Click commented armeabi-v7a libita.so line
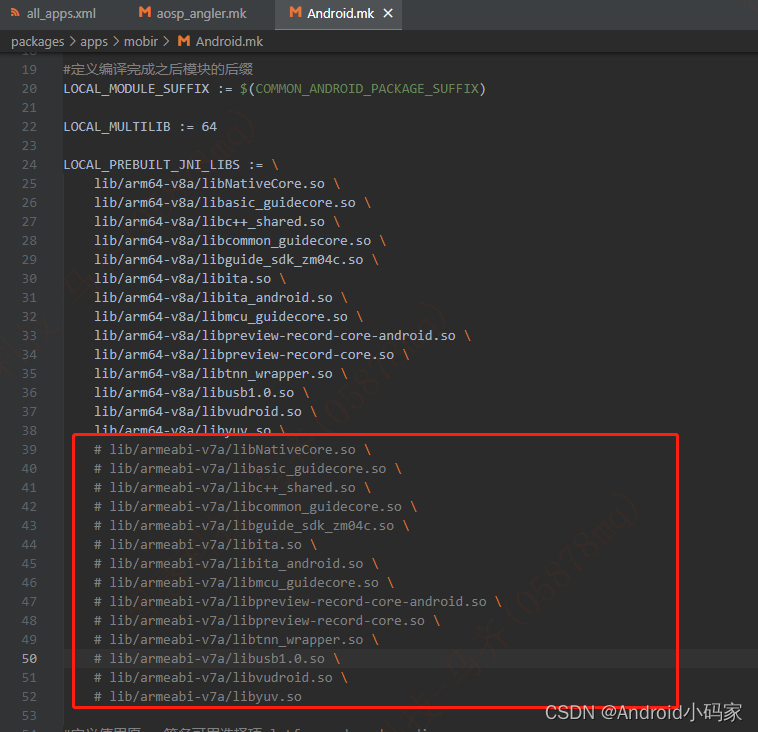758x732 pixels. coord(205,544)
